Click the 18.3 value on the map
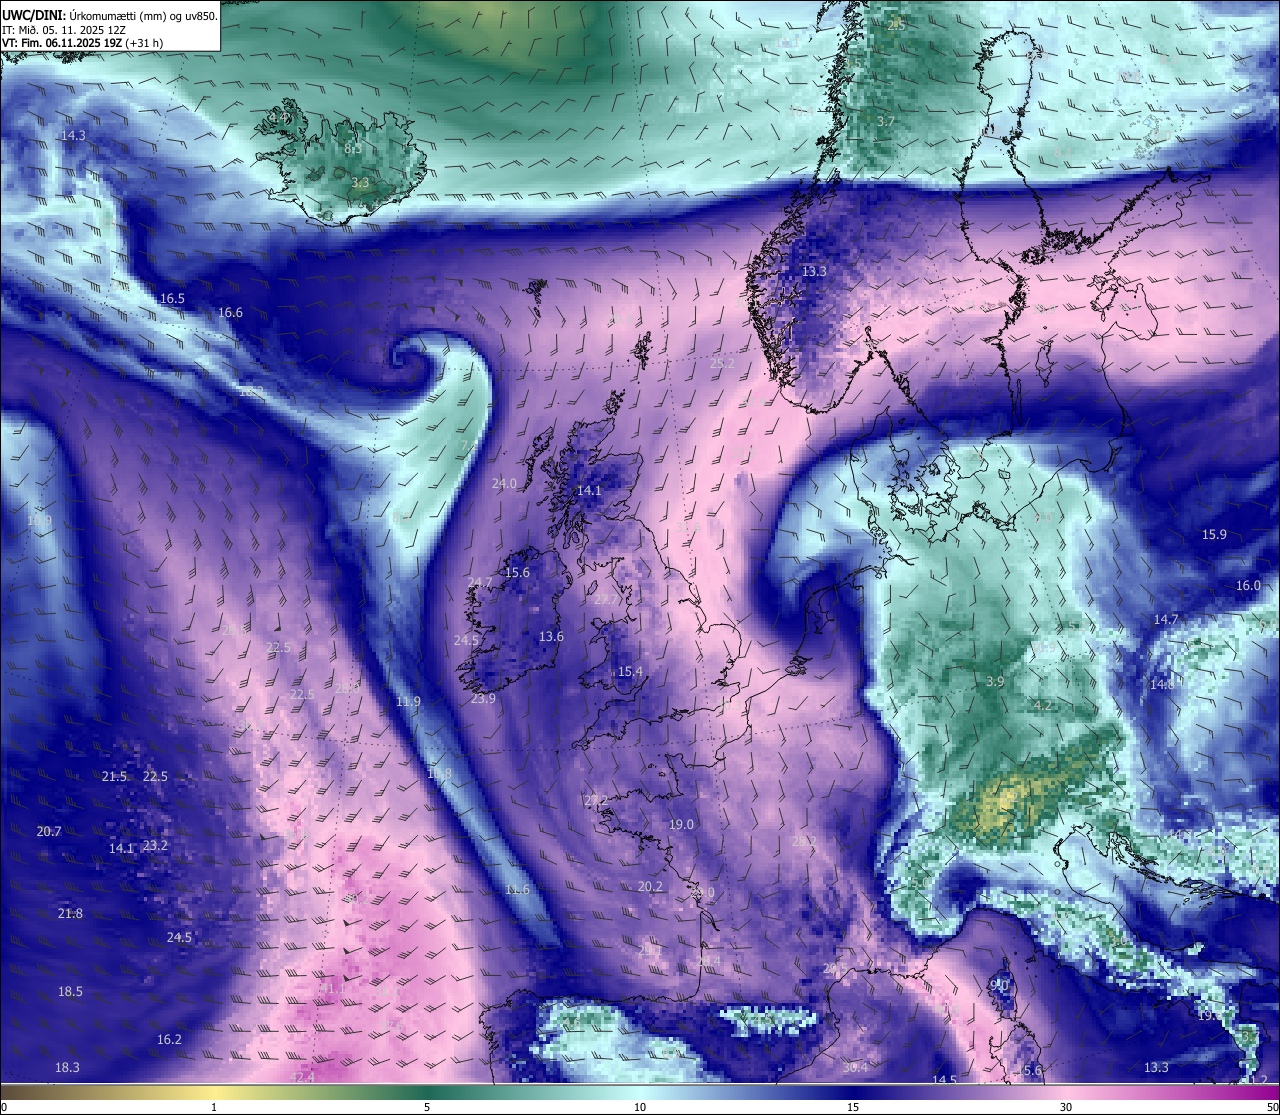This screenshot has height=1115, width=1280. pyautogui.click(x=67, y=1068)
